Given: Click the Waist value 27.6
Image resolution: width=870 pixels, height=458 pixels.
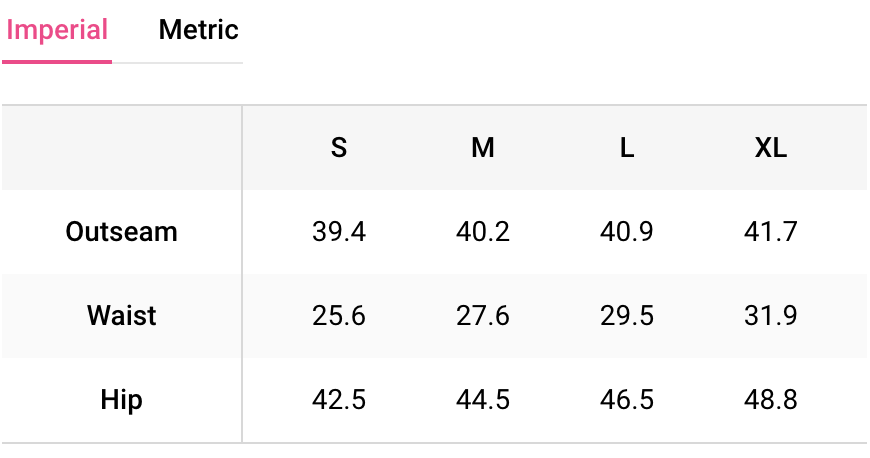Looking at the screenshot, I should (483, 316).
